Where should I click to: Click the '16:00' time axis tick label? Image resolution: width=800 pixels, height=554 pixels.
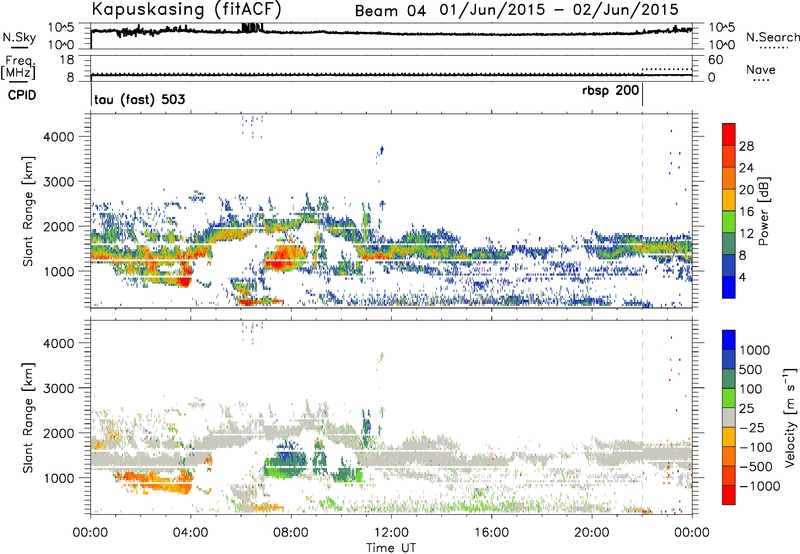point(491,533)
